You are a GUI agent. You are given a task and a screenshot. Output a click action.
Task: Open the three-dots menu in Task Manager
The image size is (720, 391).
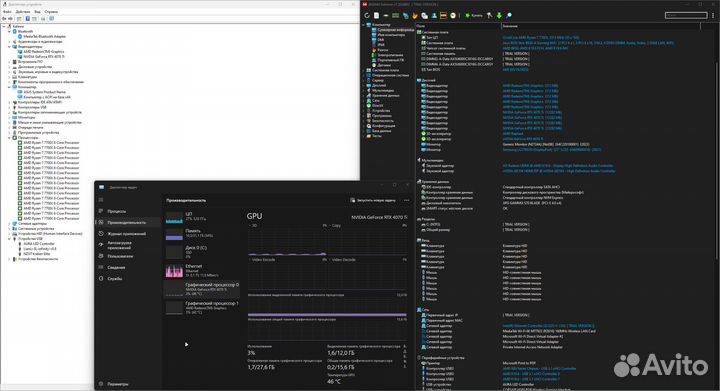406,201
